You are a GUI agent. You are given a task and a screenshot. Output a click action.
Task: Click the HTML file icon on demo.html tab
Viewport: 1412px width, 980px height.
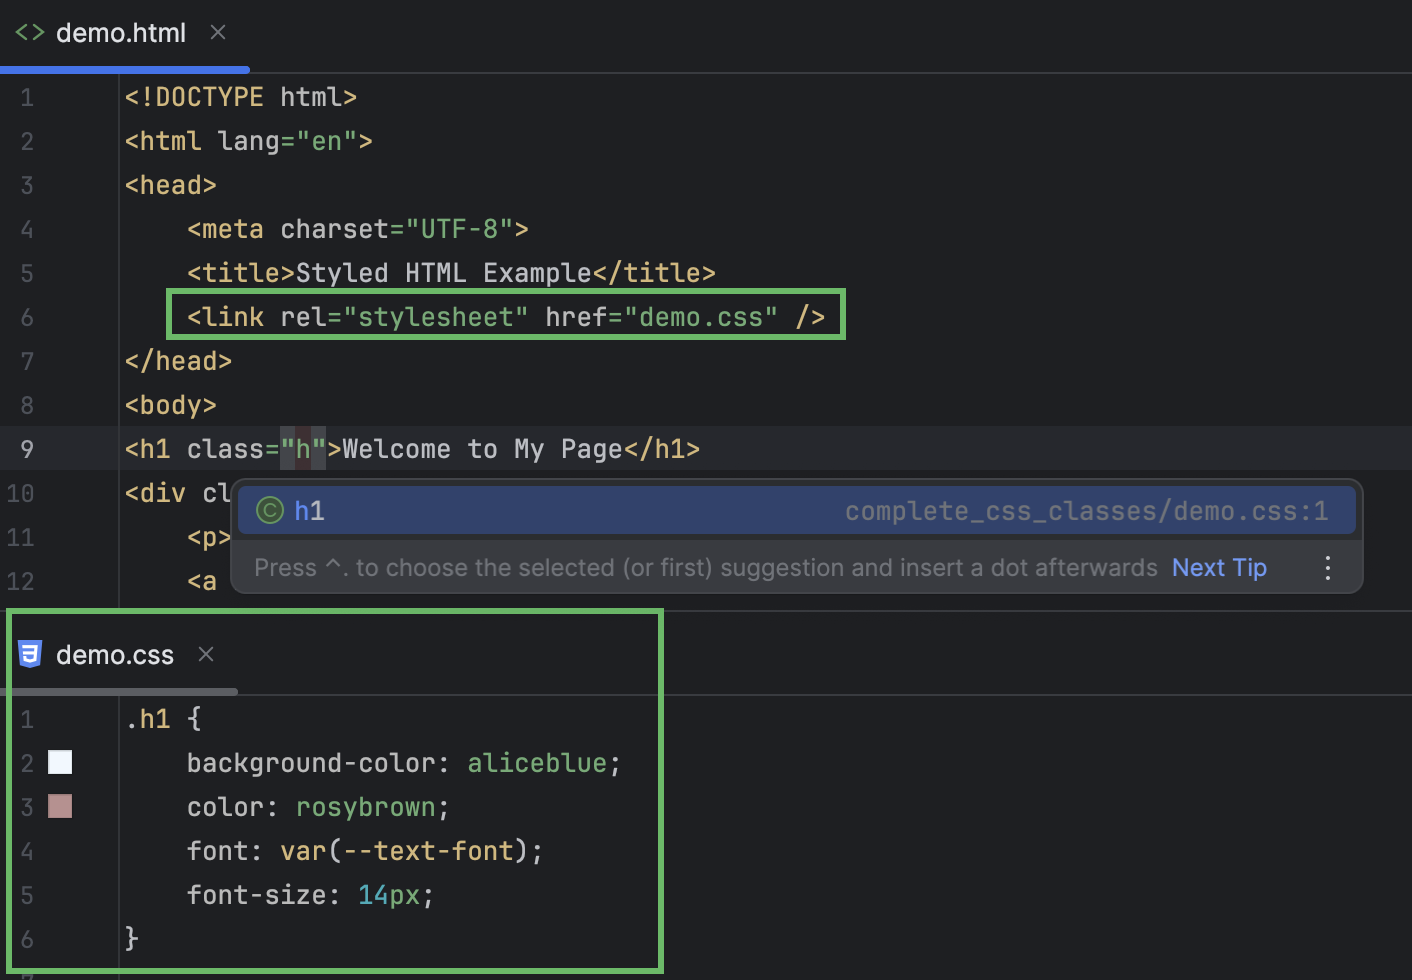(30, 33)
